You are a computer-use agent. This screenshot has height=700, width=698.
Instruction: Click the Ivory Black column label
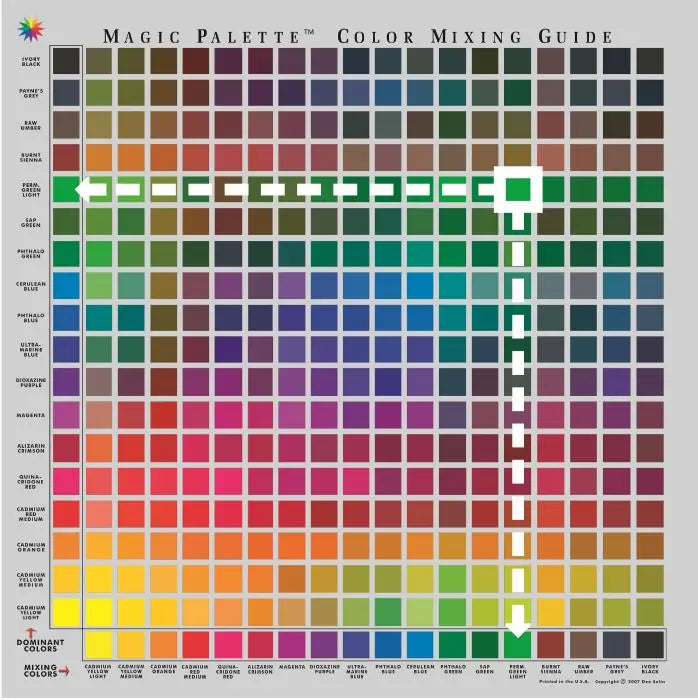click(x=650, y=669)
